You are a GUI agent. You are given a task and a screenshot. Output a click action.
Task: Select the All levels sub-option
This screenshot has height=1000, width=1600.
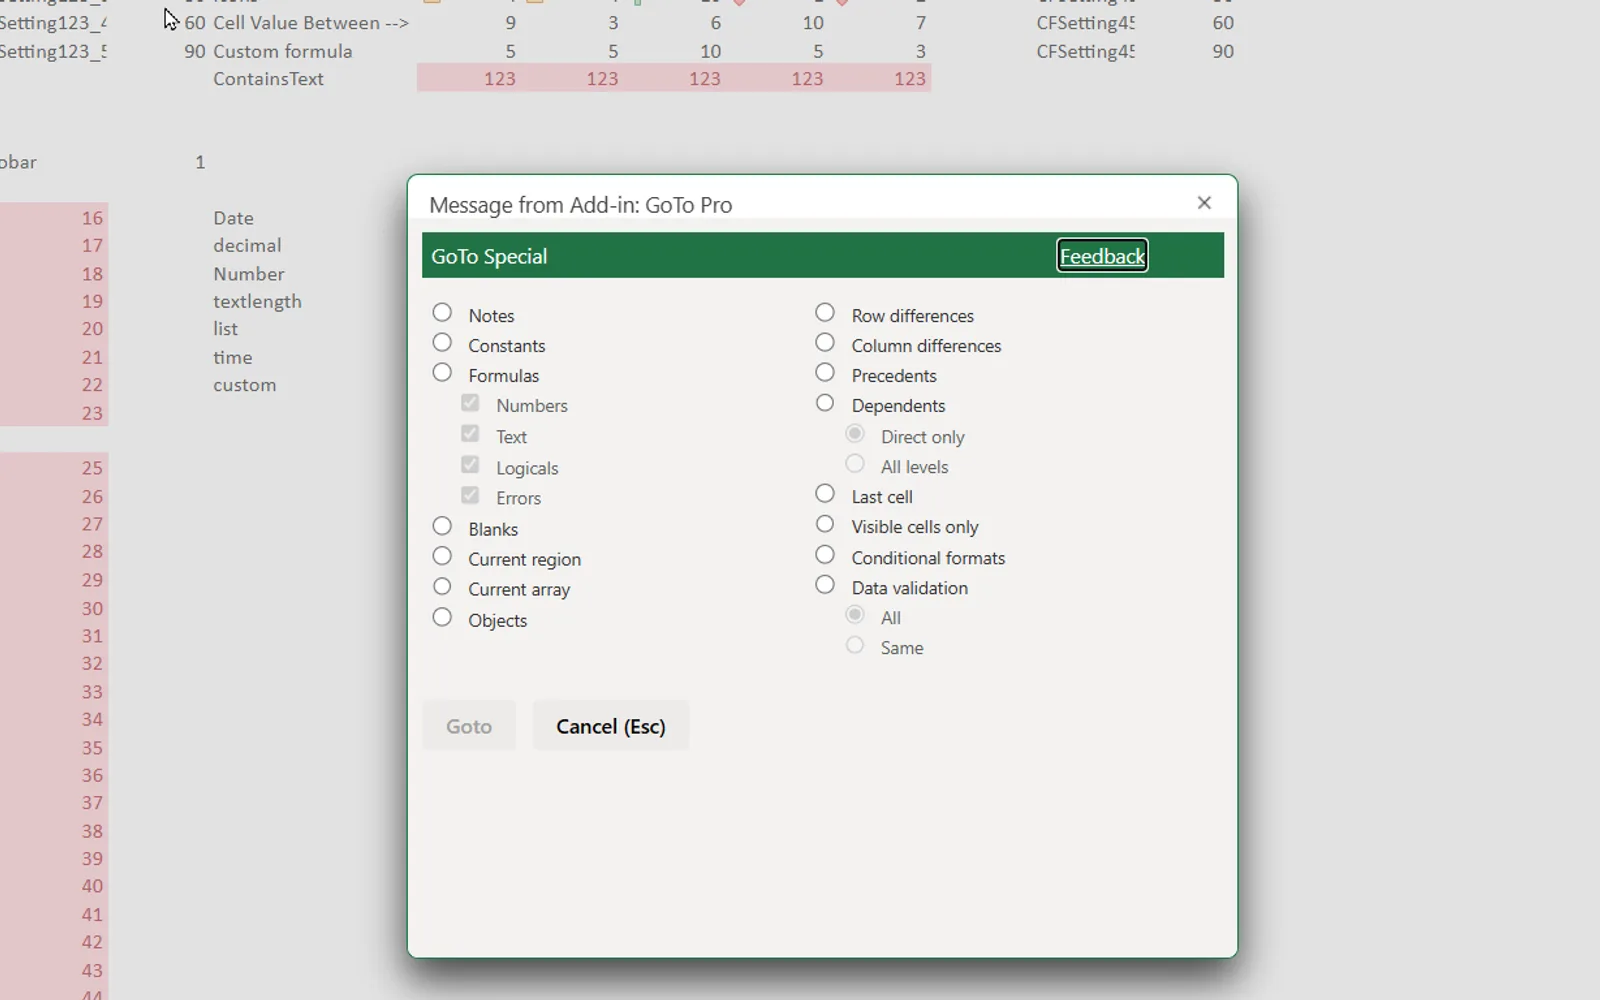855,464
